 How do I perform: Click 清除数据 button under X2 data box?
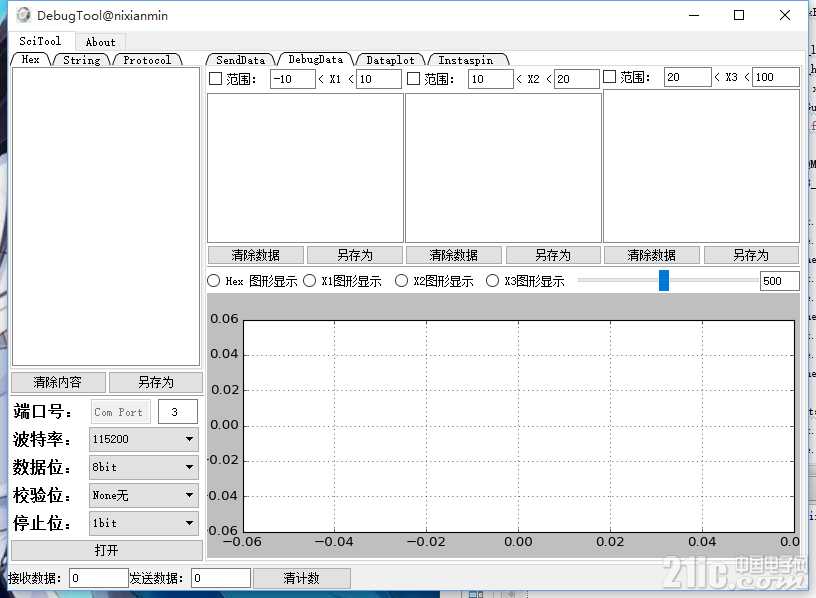(453, 255)
